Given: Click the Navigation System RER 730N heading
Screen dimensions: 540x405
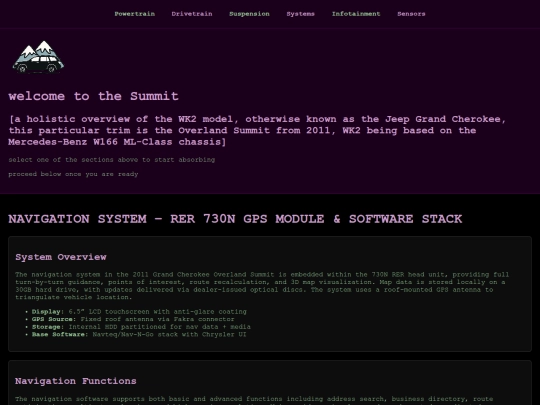Looking at the screenshot, I should click(x=235, y=219).
